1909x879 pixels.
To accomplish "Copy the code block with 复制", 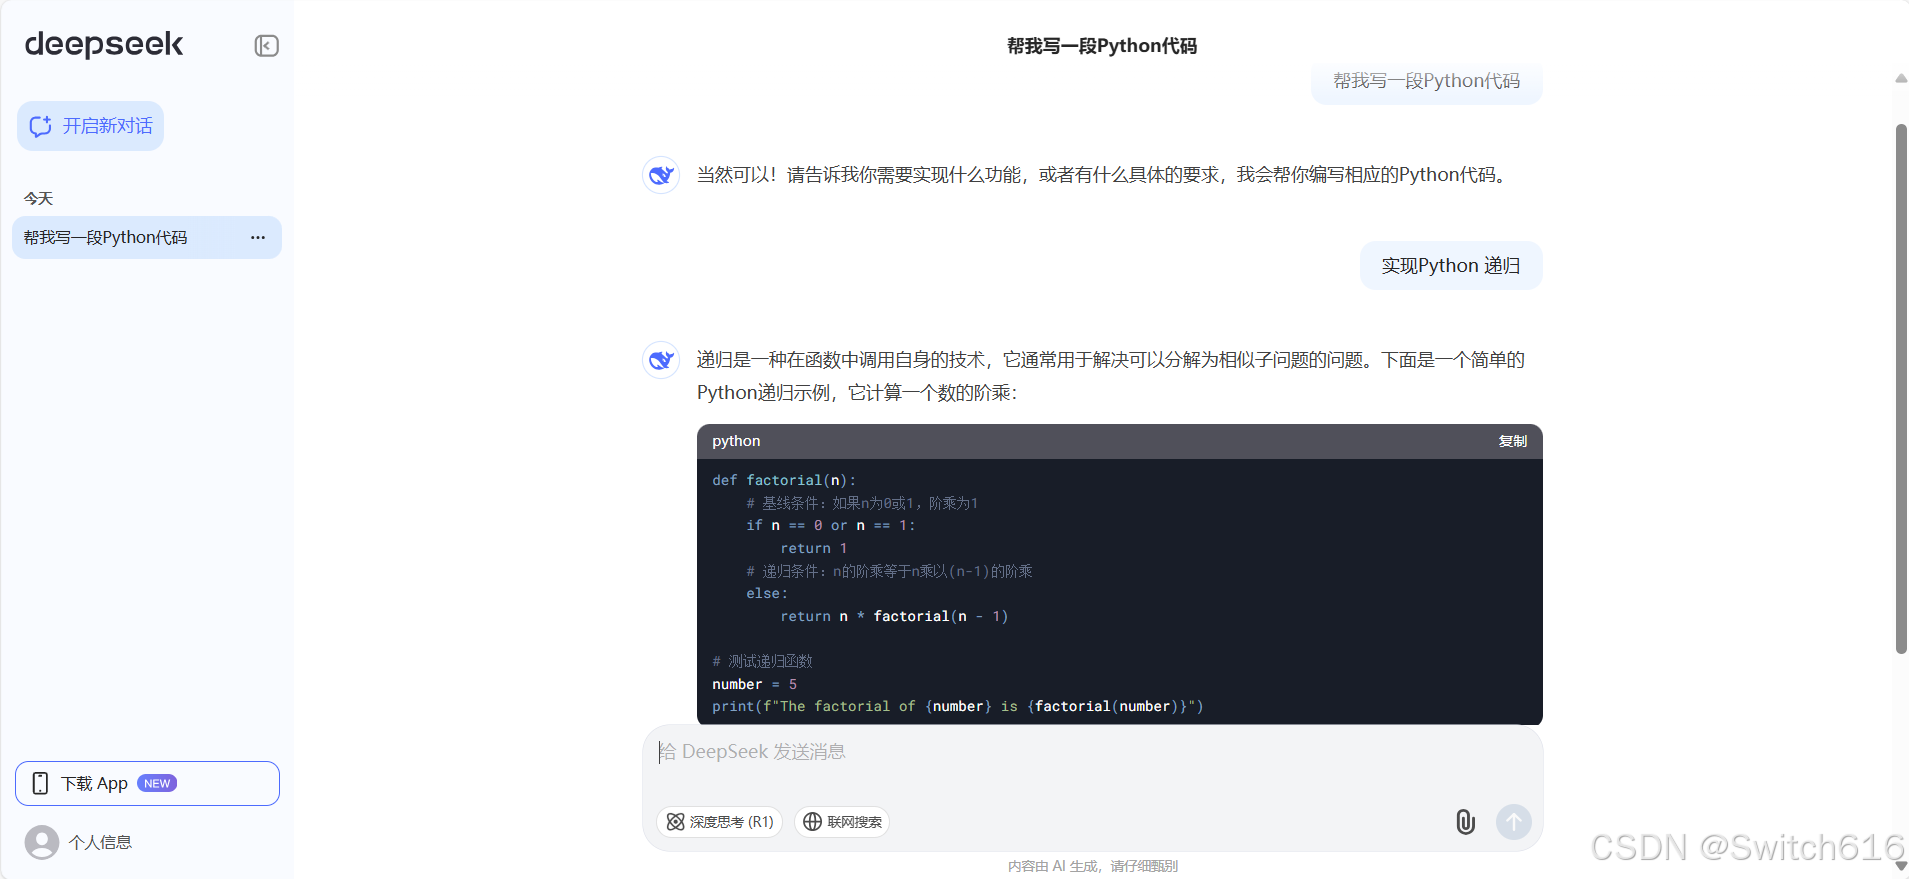I will click(x=1512, y=441).
